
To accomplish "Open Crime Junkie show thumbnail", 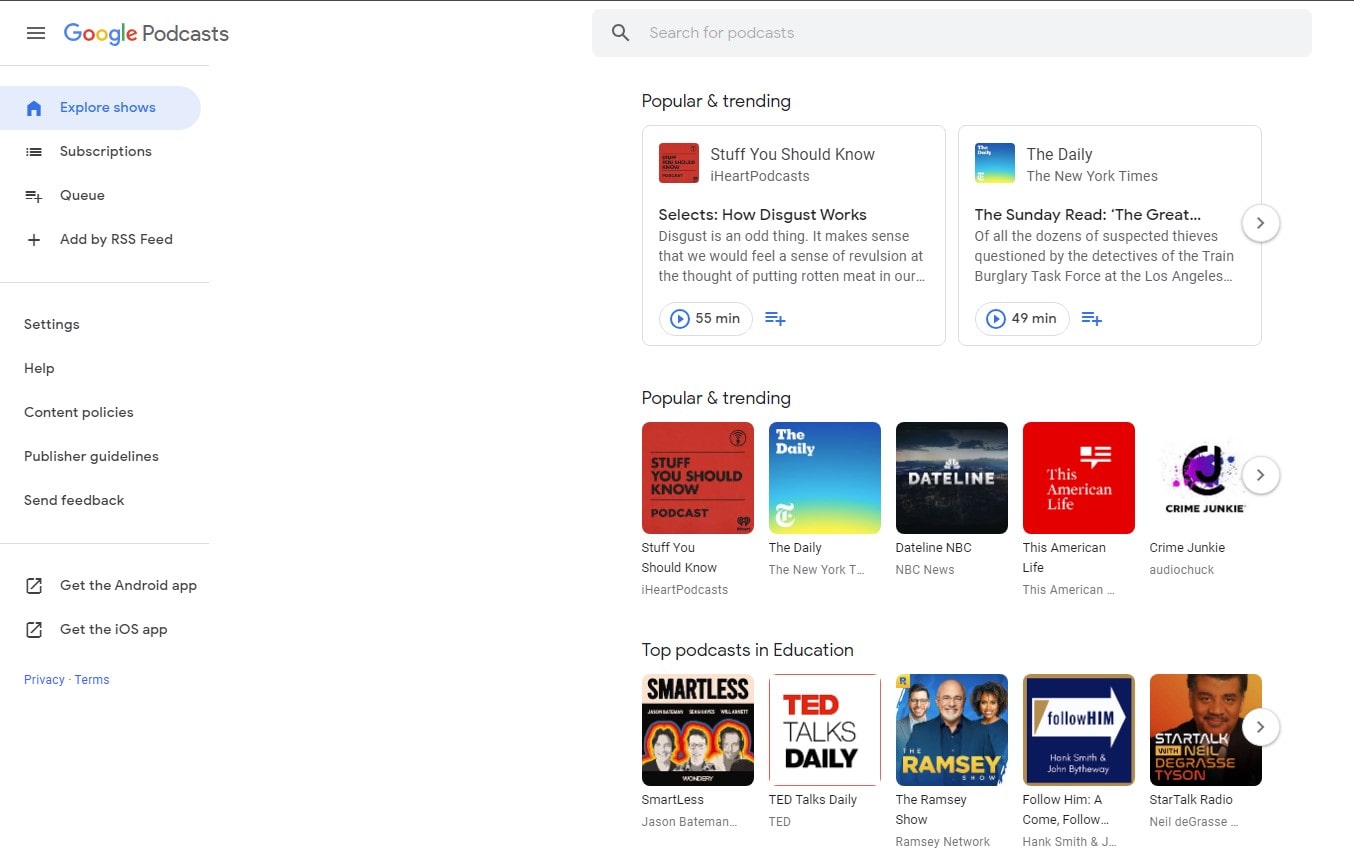I will [1206, 478].
